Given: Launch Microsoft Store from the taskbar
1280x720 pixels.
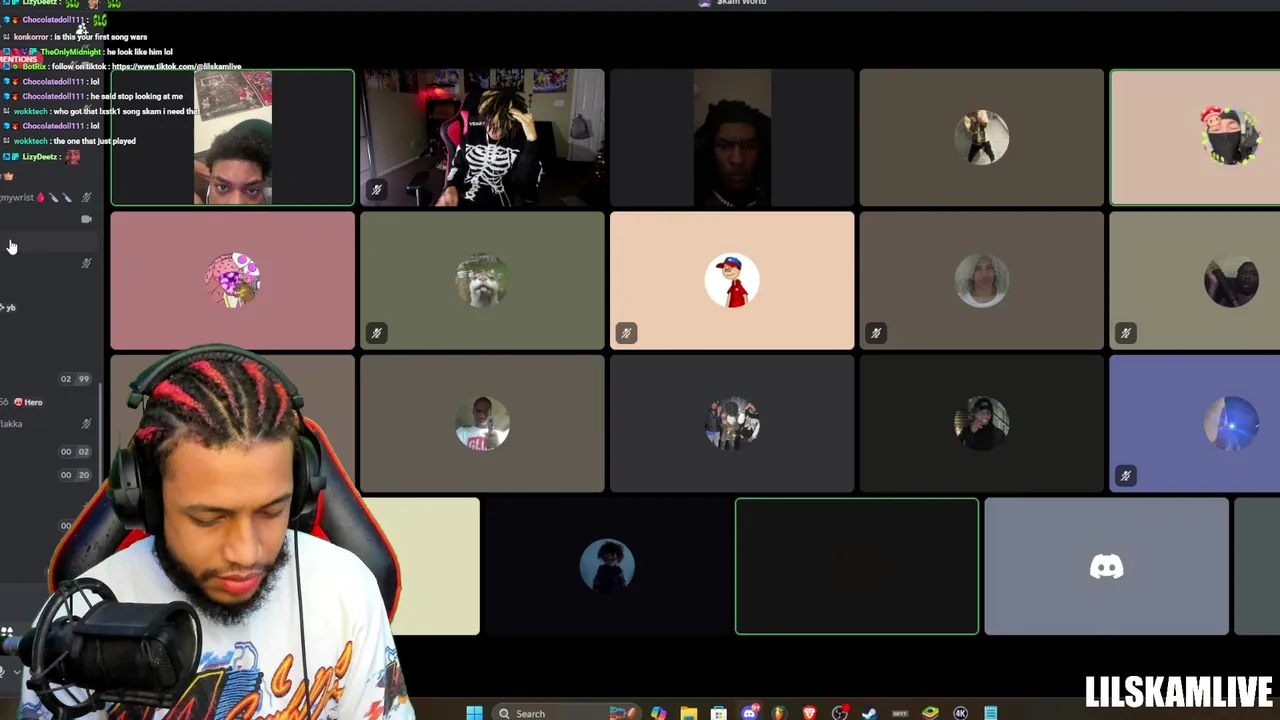Looking at the screenshot, I should coord(719,713).
